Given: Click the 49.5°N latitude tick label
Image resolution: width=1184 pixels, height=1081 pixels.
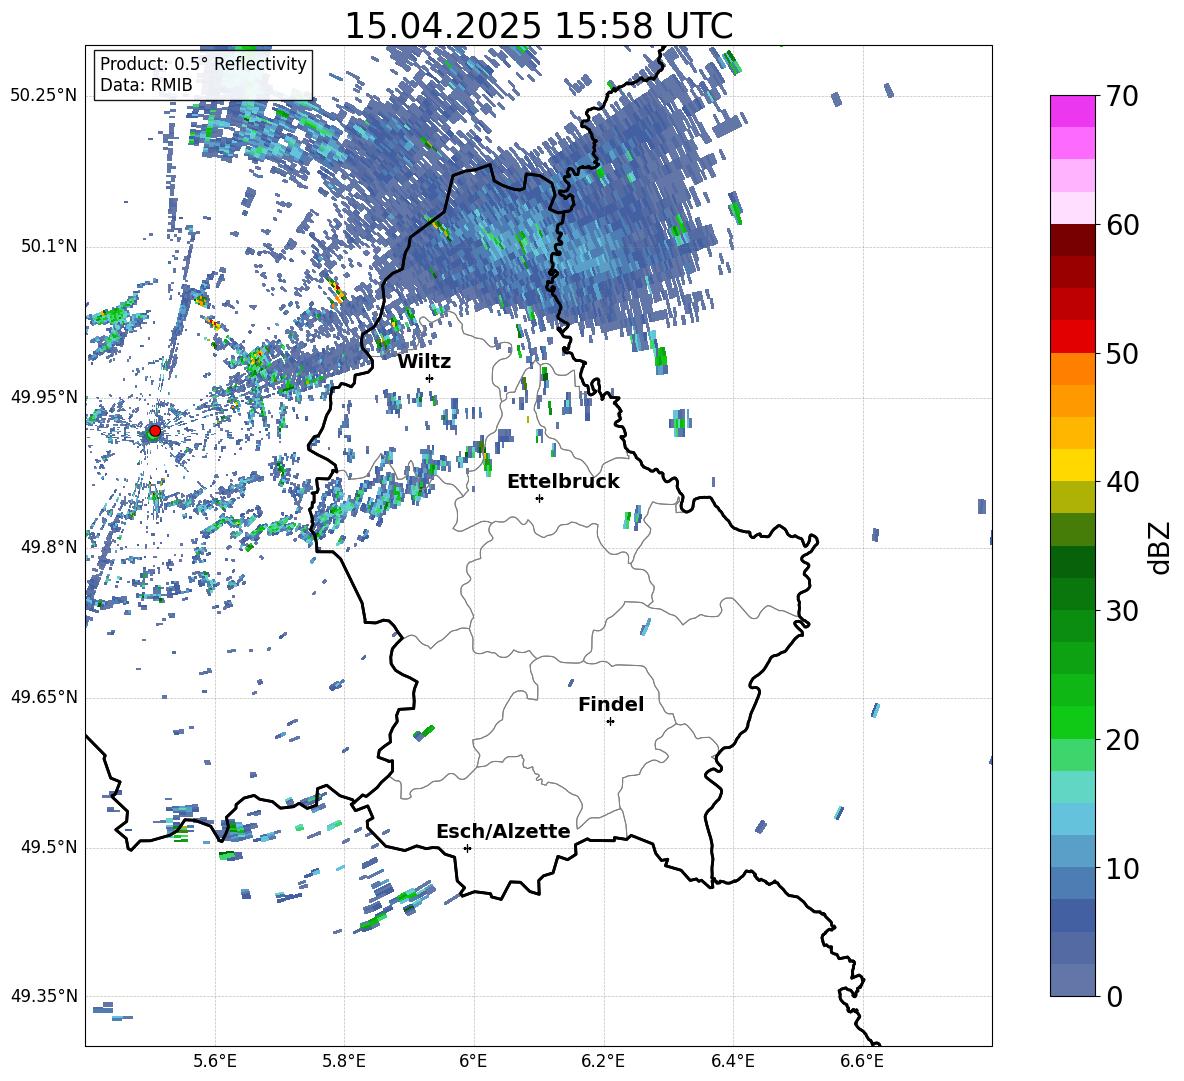Looking at the screenshot, I should point(50,847).
